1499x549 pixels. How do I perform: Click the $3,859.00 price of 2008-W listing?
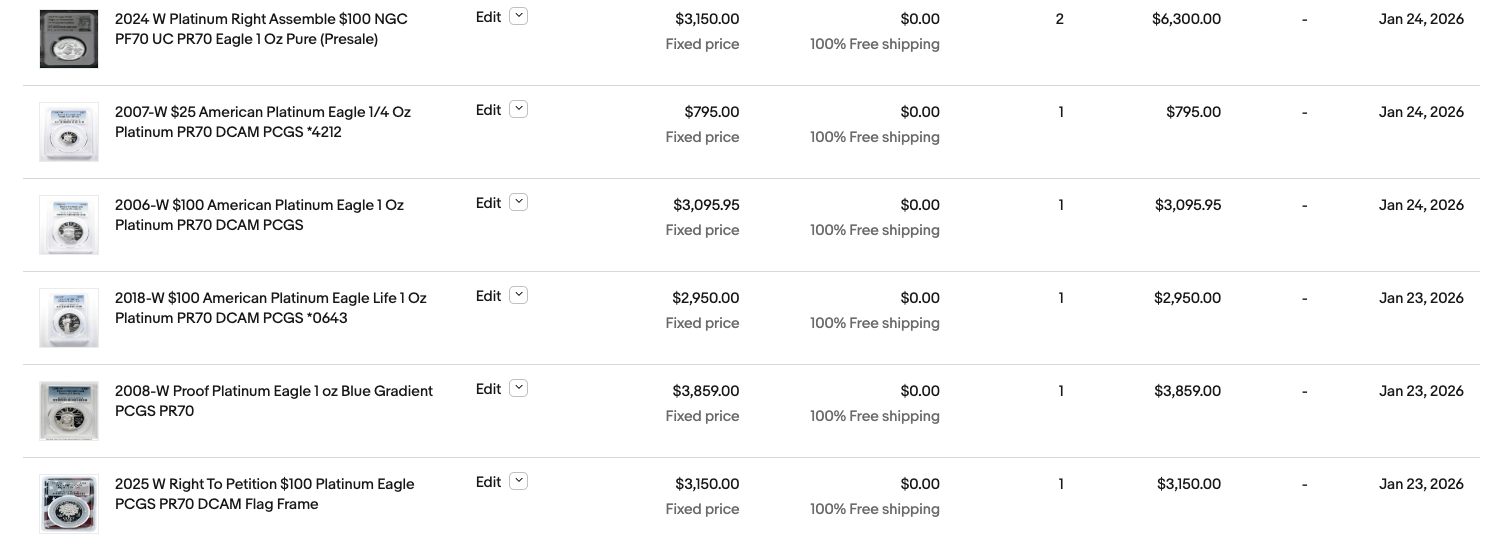pyautogui.click(x=705, y=391)
